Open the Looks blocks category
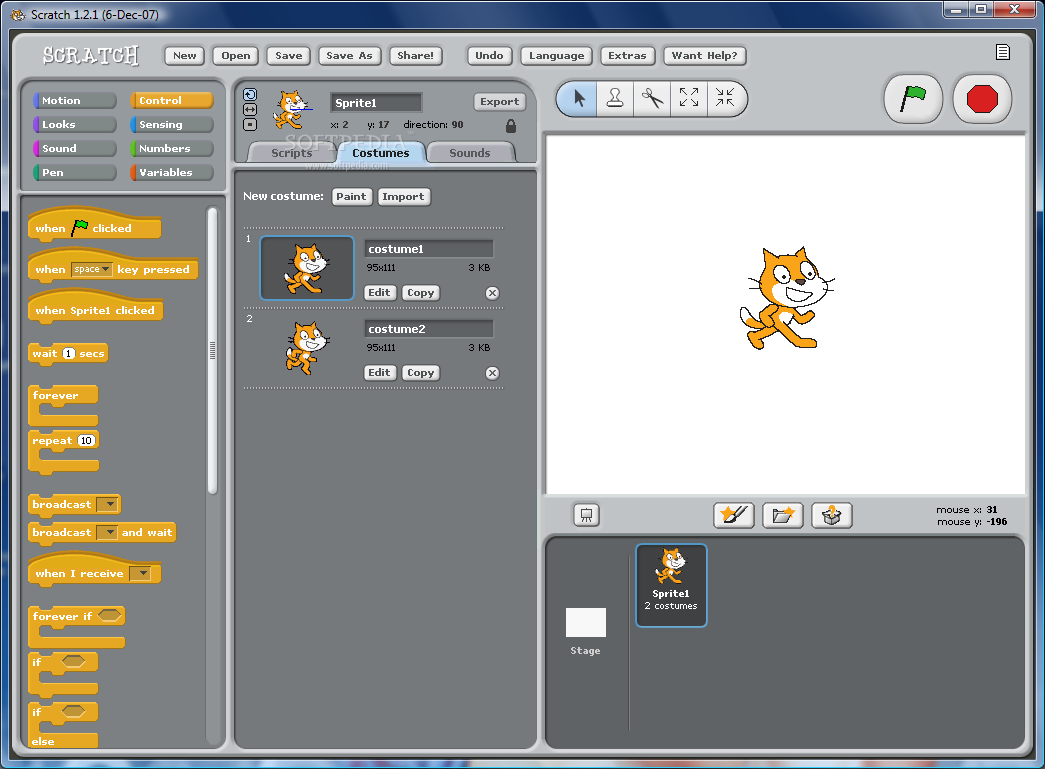Screen dimensions: 1045x769 (75, 125)
